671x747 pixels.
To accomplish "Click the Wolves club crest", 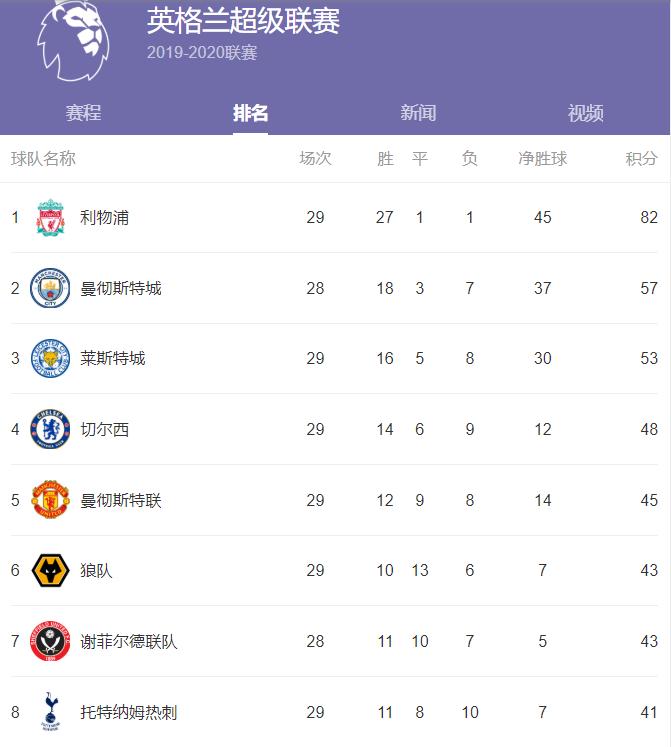I will 50,570.
